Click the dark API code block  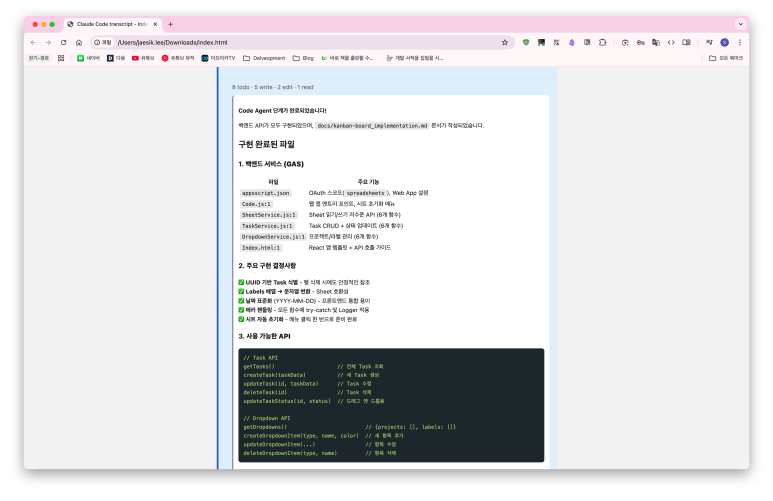pos(392,405)
